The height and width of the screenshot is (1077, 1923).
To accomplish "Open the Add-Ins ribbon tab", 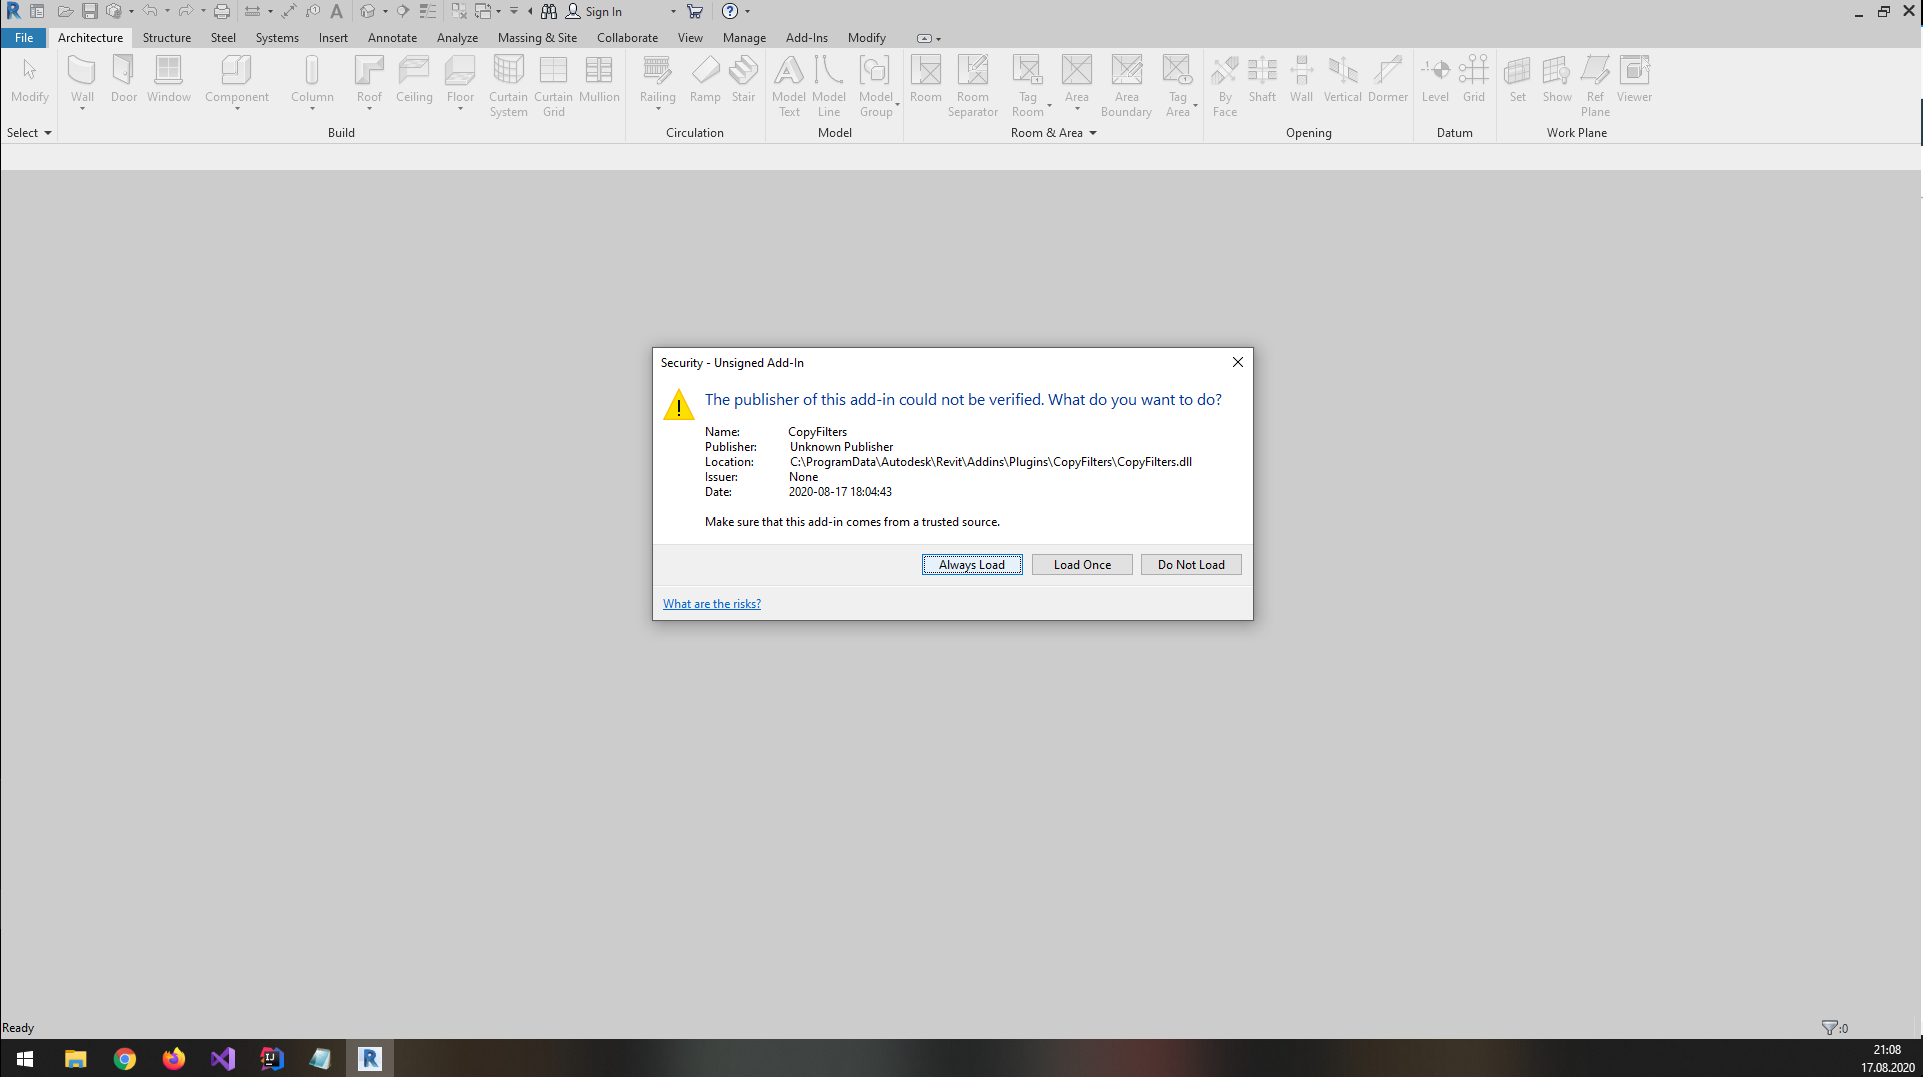I will [x=807, y=38].
